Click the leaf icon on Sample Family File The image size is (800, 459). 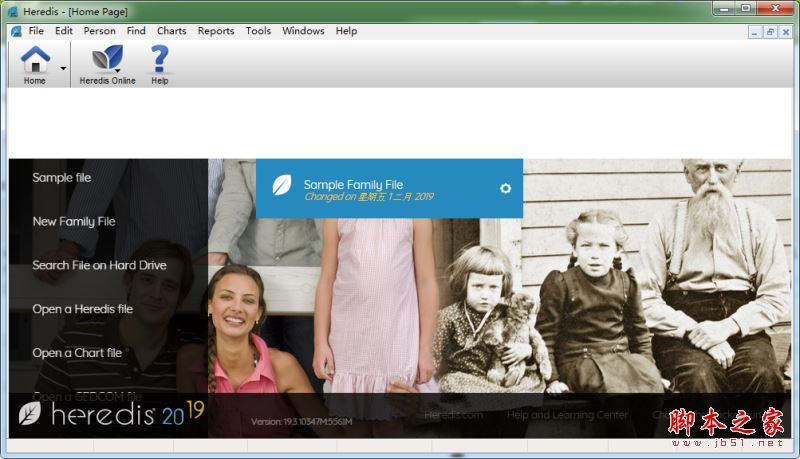tap(282, 185)
